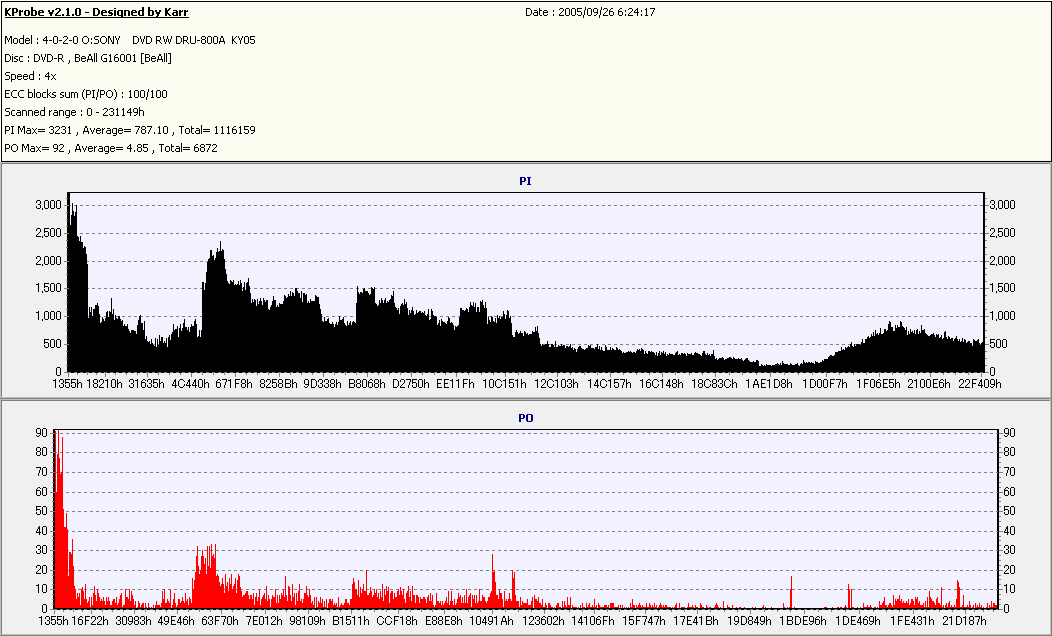Viewport: 1052px width, 636px height.
Task: Click the PO Max 92 statistics line
Action: 111,148
